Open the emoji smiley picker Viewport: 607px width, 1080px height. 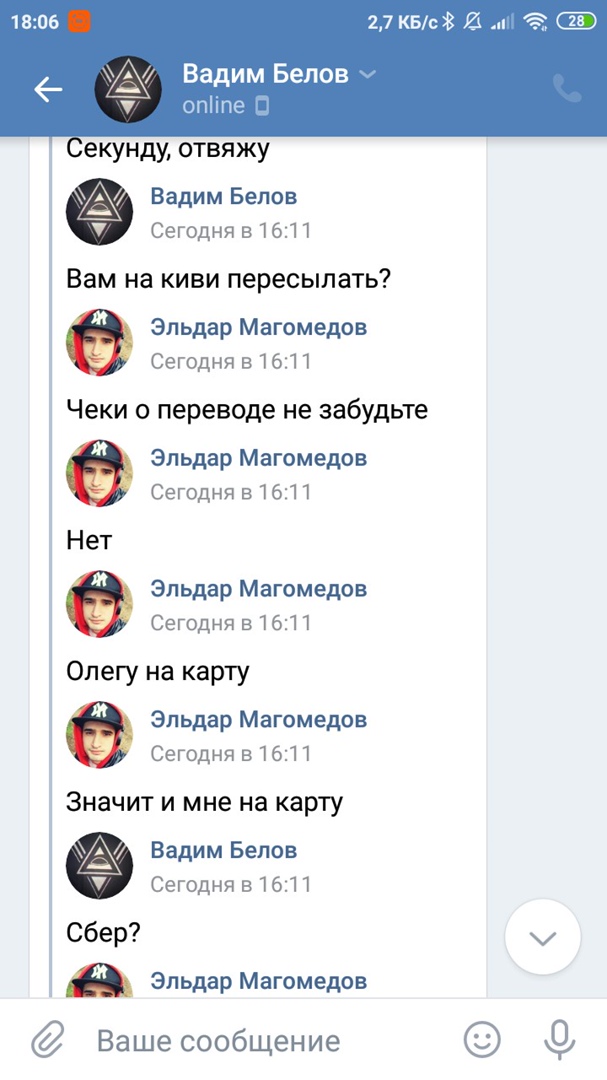tap(483, 1040)
